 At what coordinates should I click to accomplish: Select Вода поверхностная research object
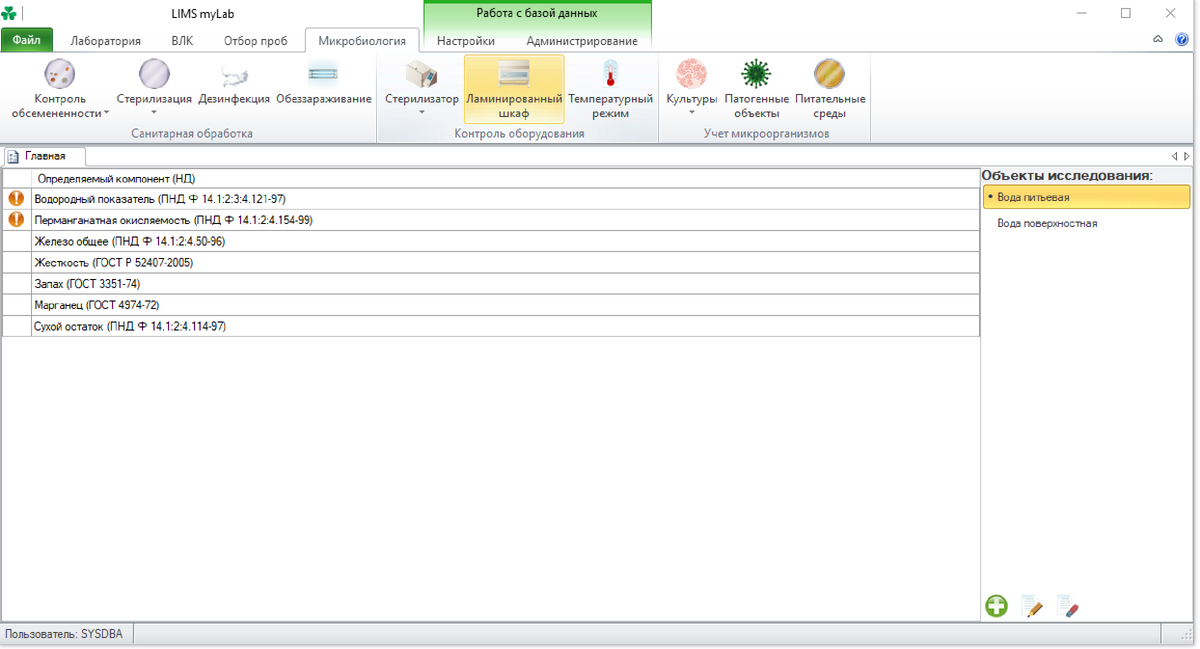point(1086,223)
